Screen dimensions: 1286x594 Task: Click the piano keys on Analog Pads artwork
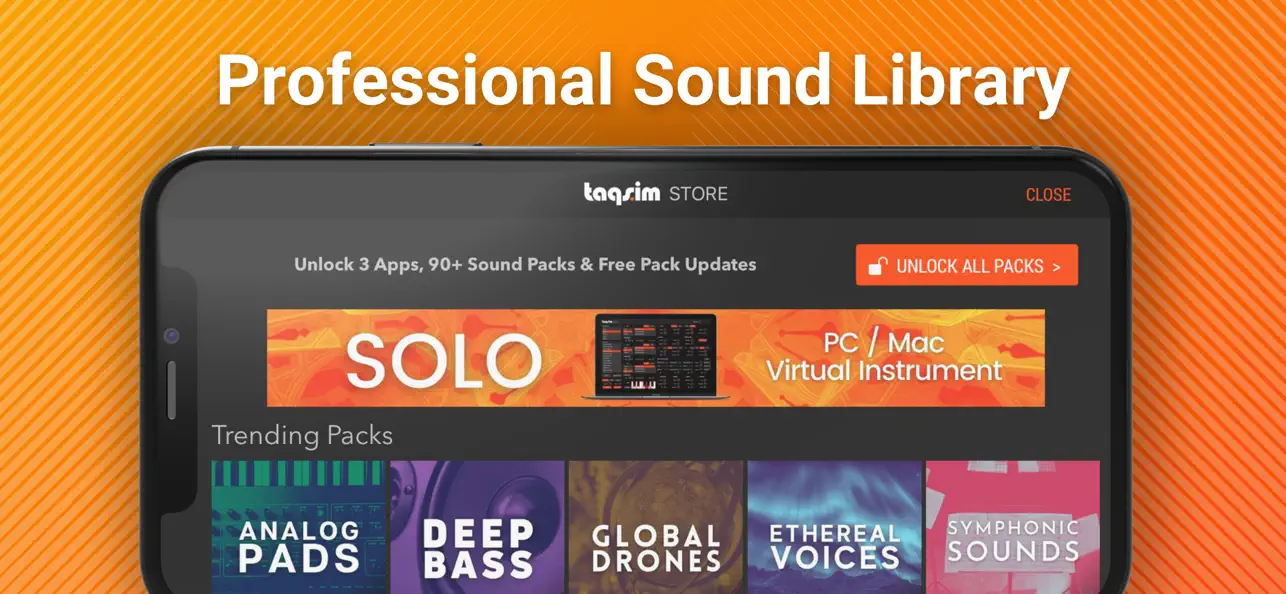pos(298,475)
